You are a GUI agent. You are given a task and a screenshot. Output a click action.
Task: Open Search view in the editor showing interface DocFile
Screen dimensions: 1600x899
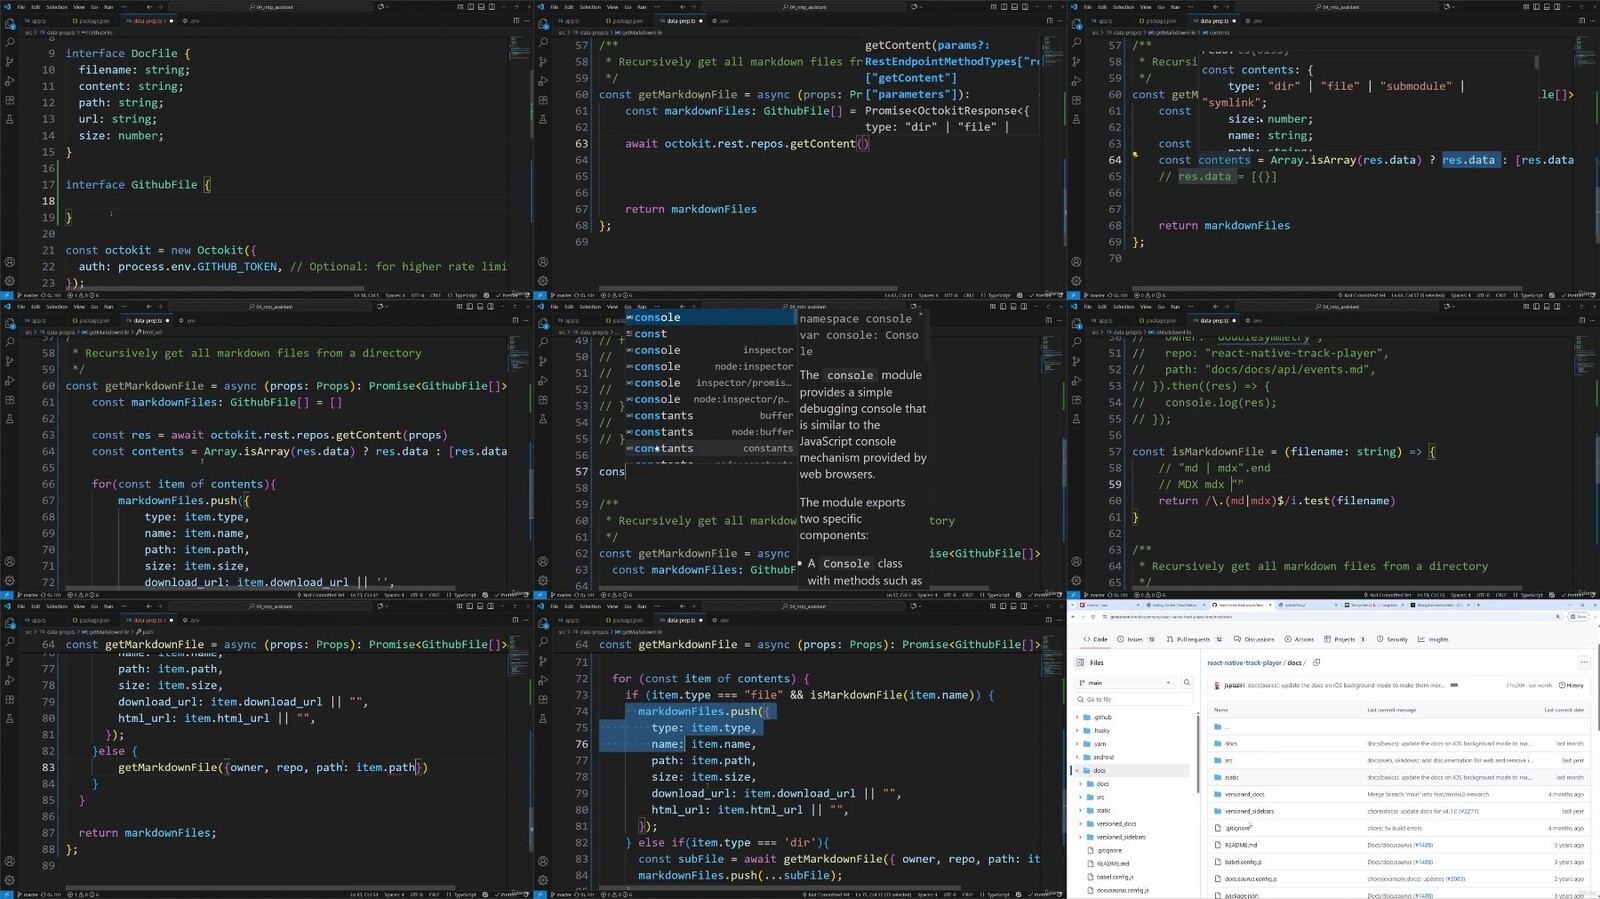click(10, 43)
